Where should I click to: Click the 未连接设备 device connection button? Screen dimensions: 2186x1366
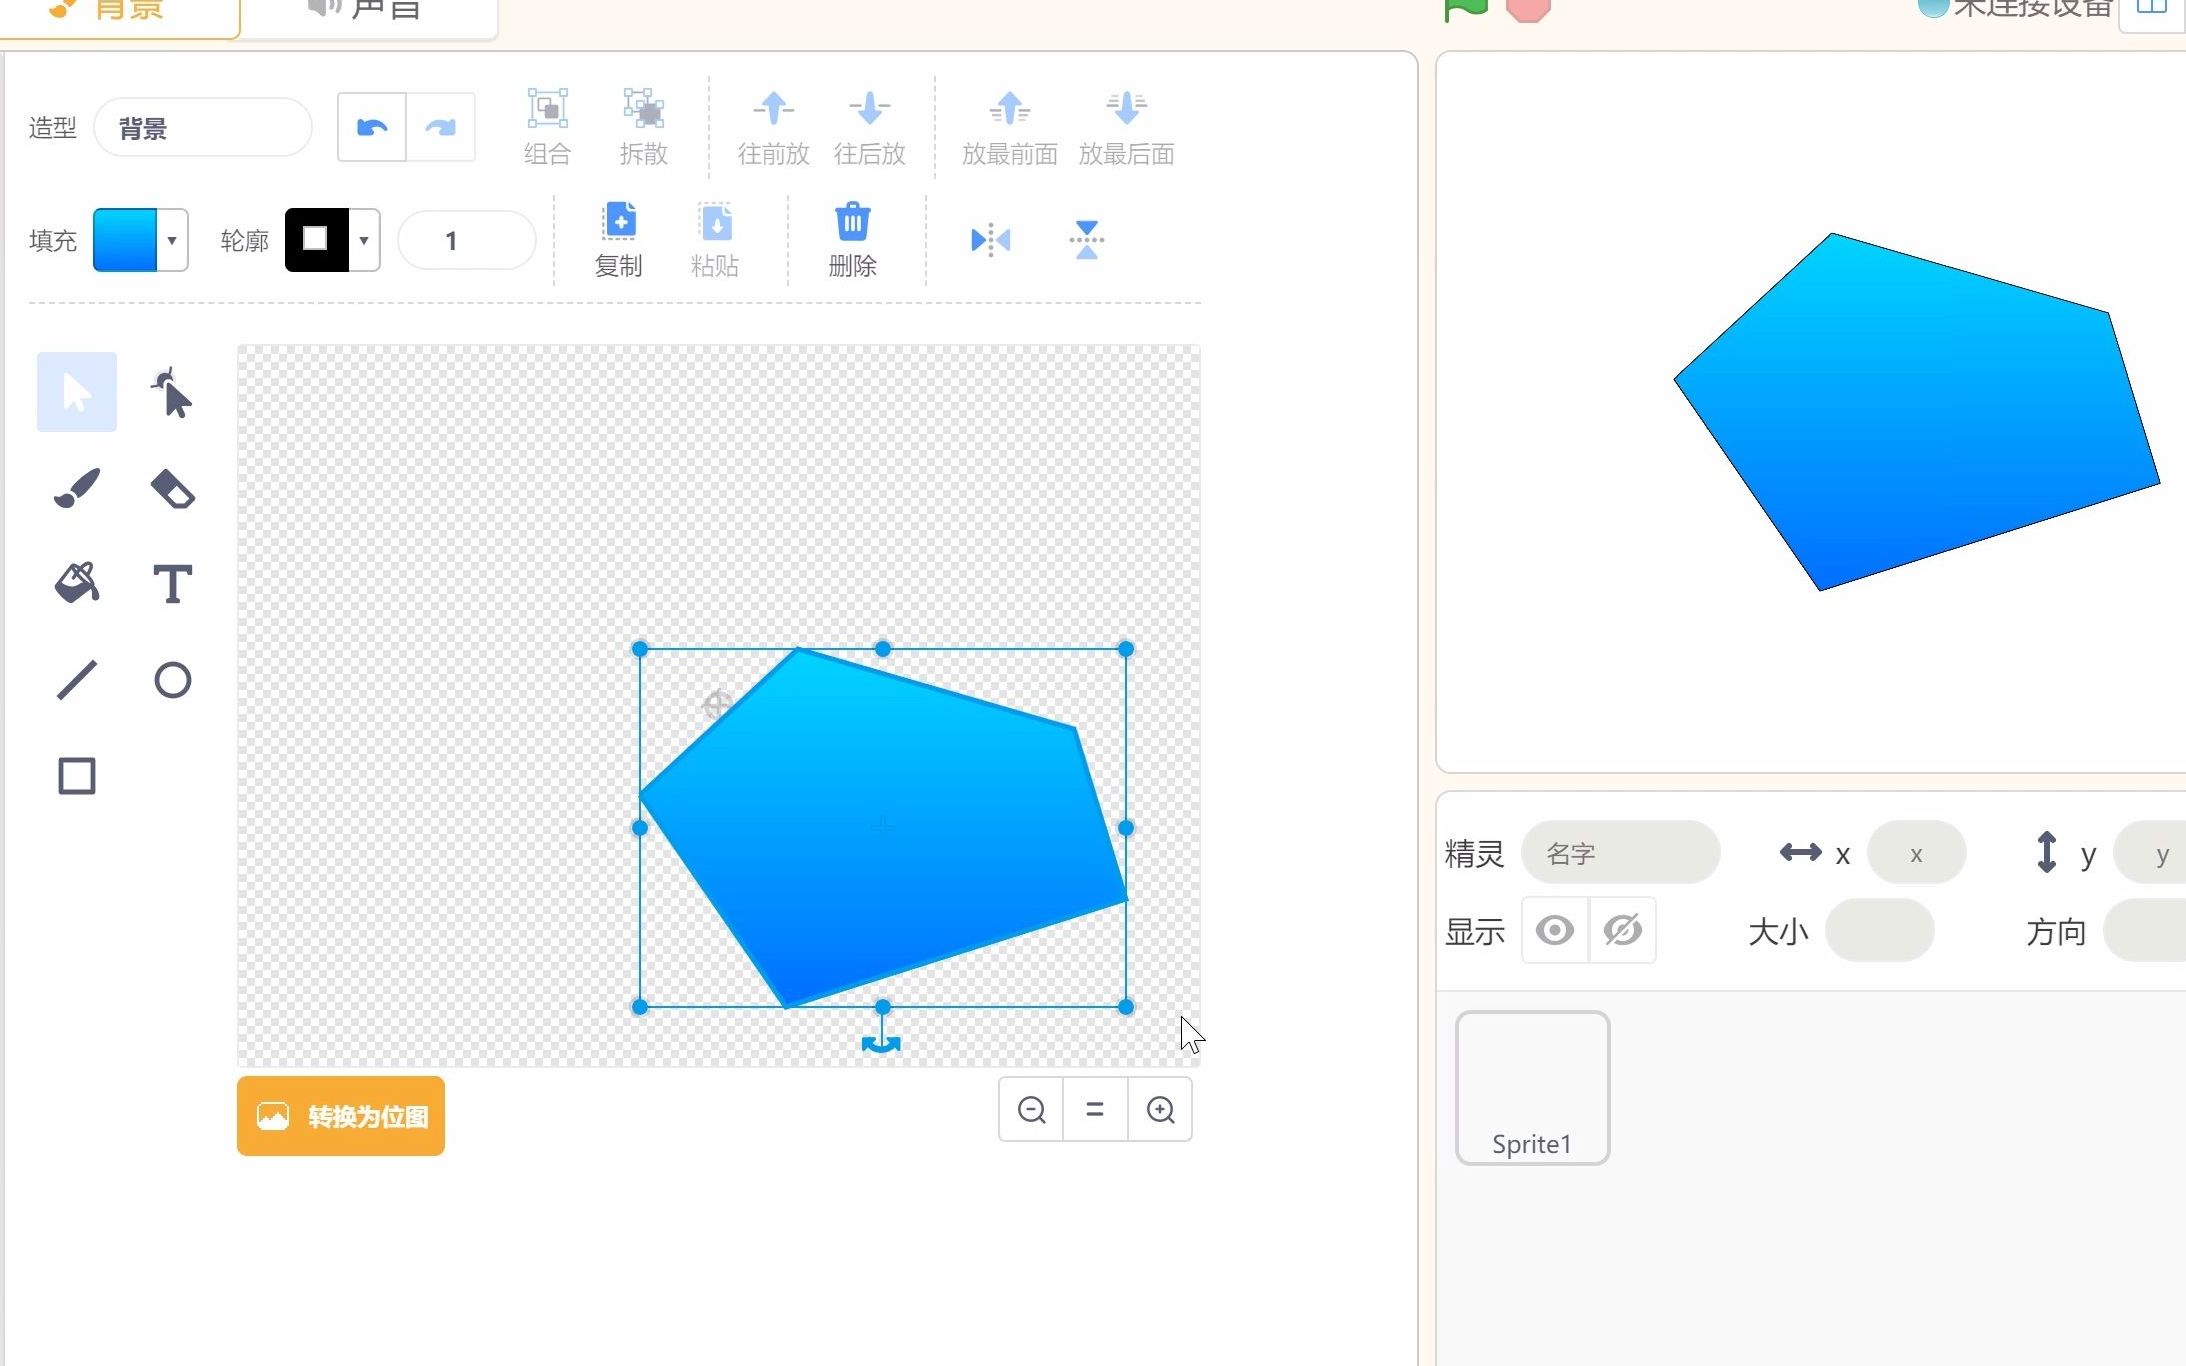point(2016,9)
